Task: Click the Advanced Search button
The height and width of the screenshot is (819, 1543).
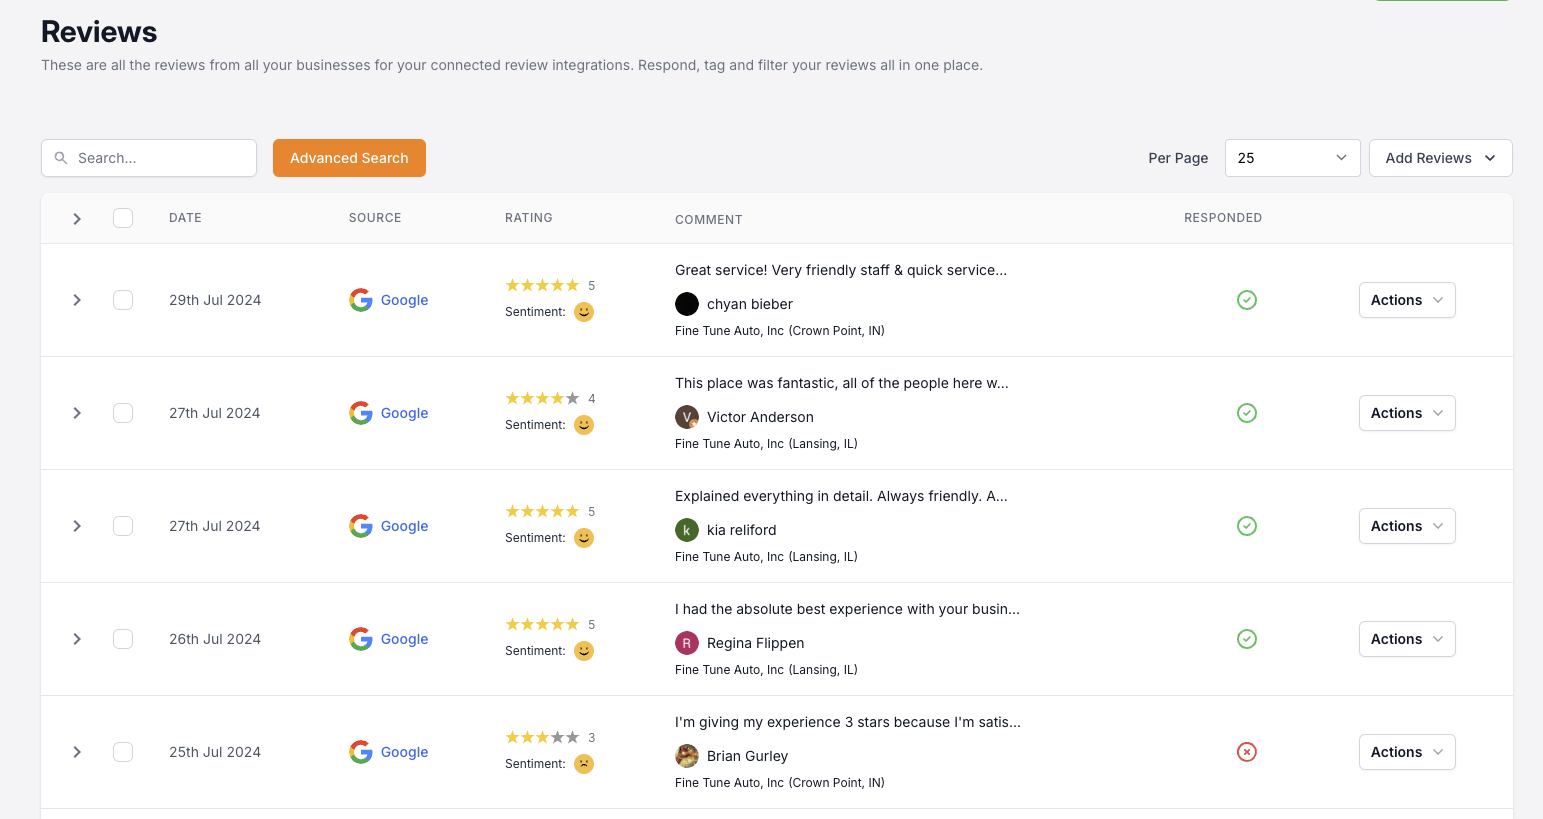Action: pos(349,158)
